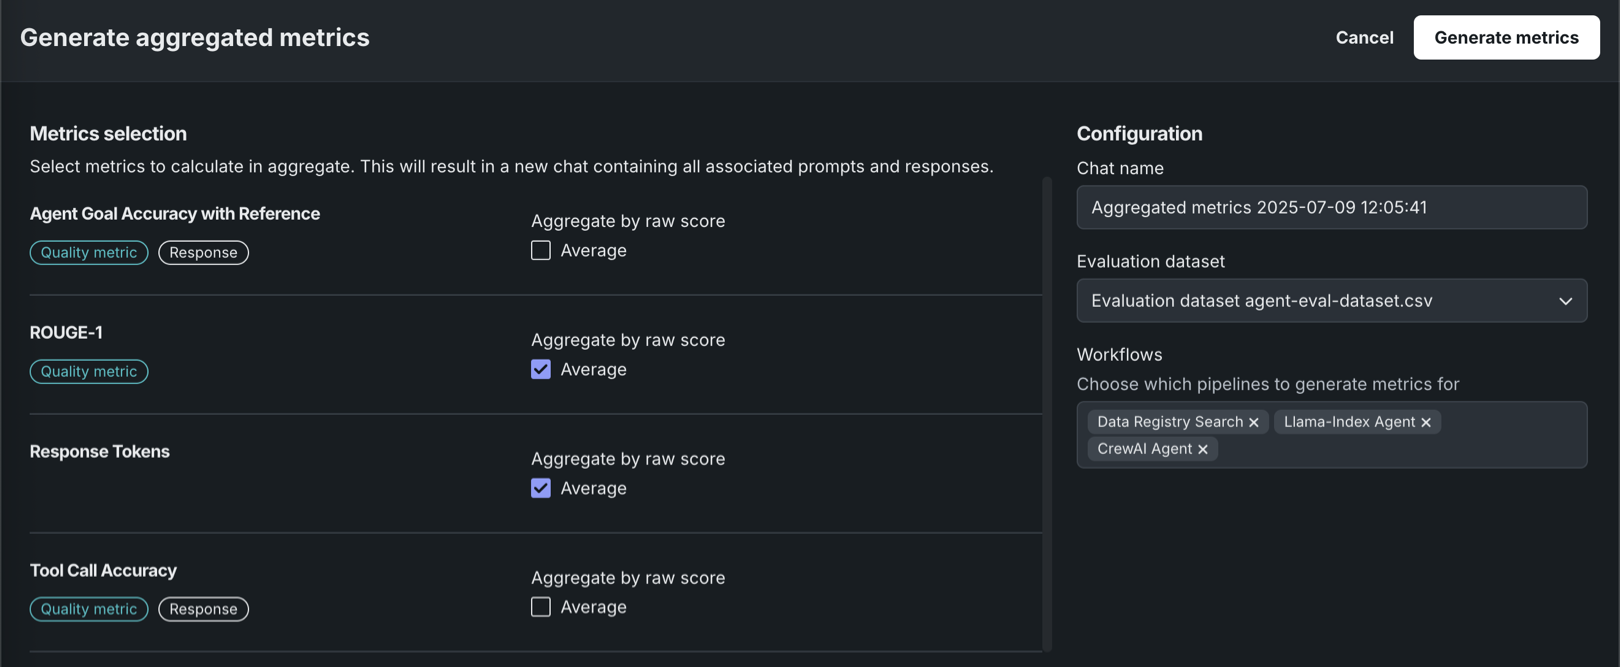Screen dimensions: 1620x667
Task: Click Quality metric tag for Tool Call Accuracy
Action: tap(89, 609)
